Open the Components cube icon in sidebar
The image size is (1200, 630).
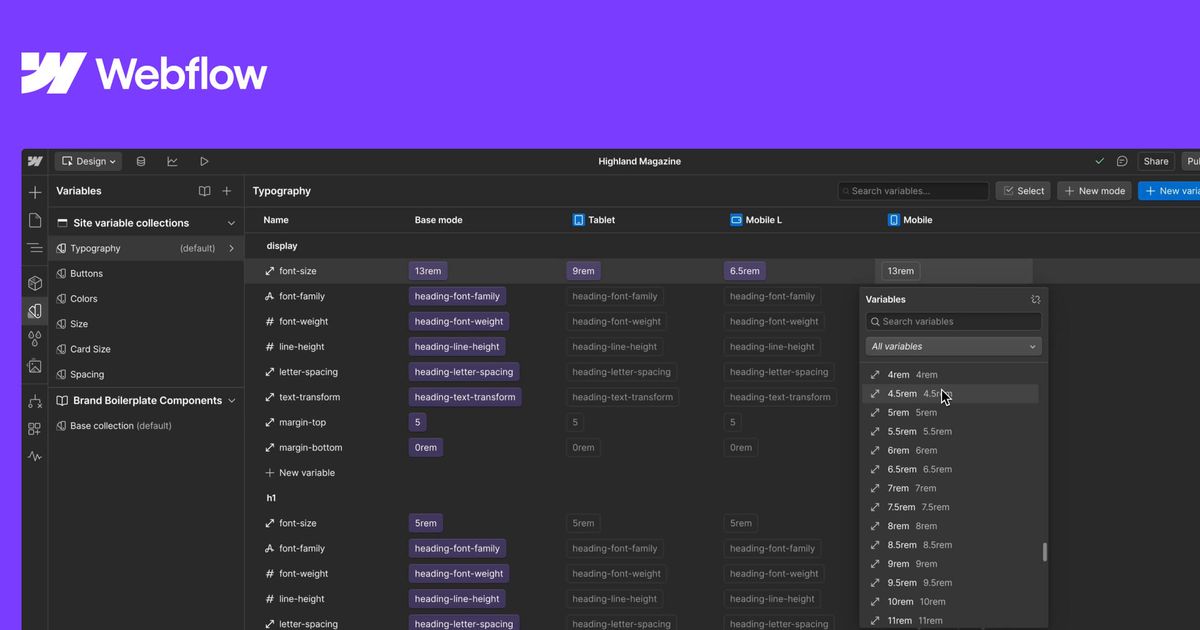tap(35, 284)
